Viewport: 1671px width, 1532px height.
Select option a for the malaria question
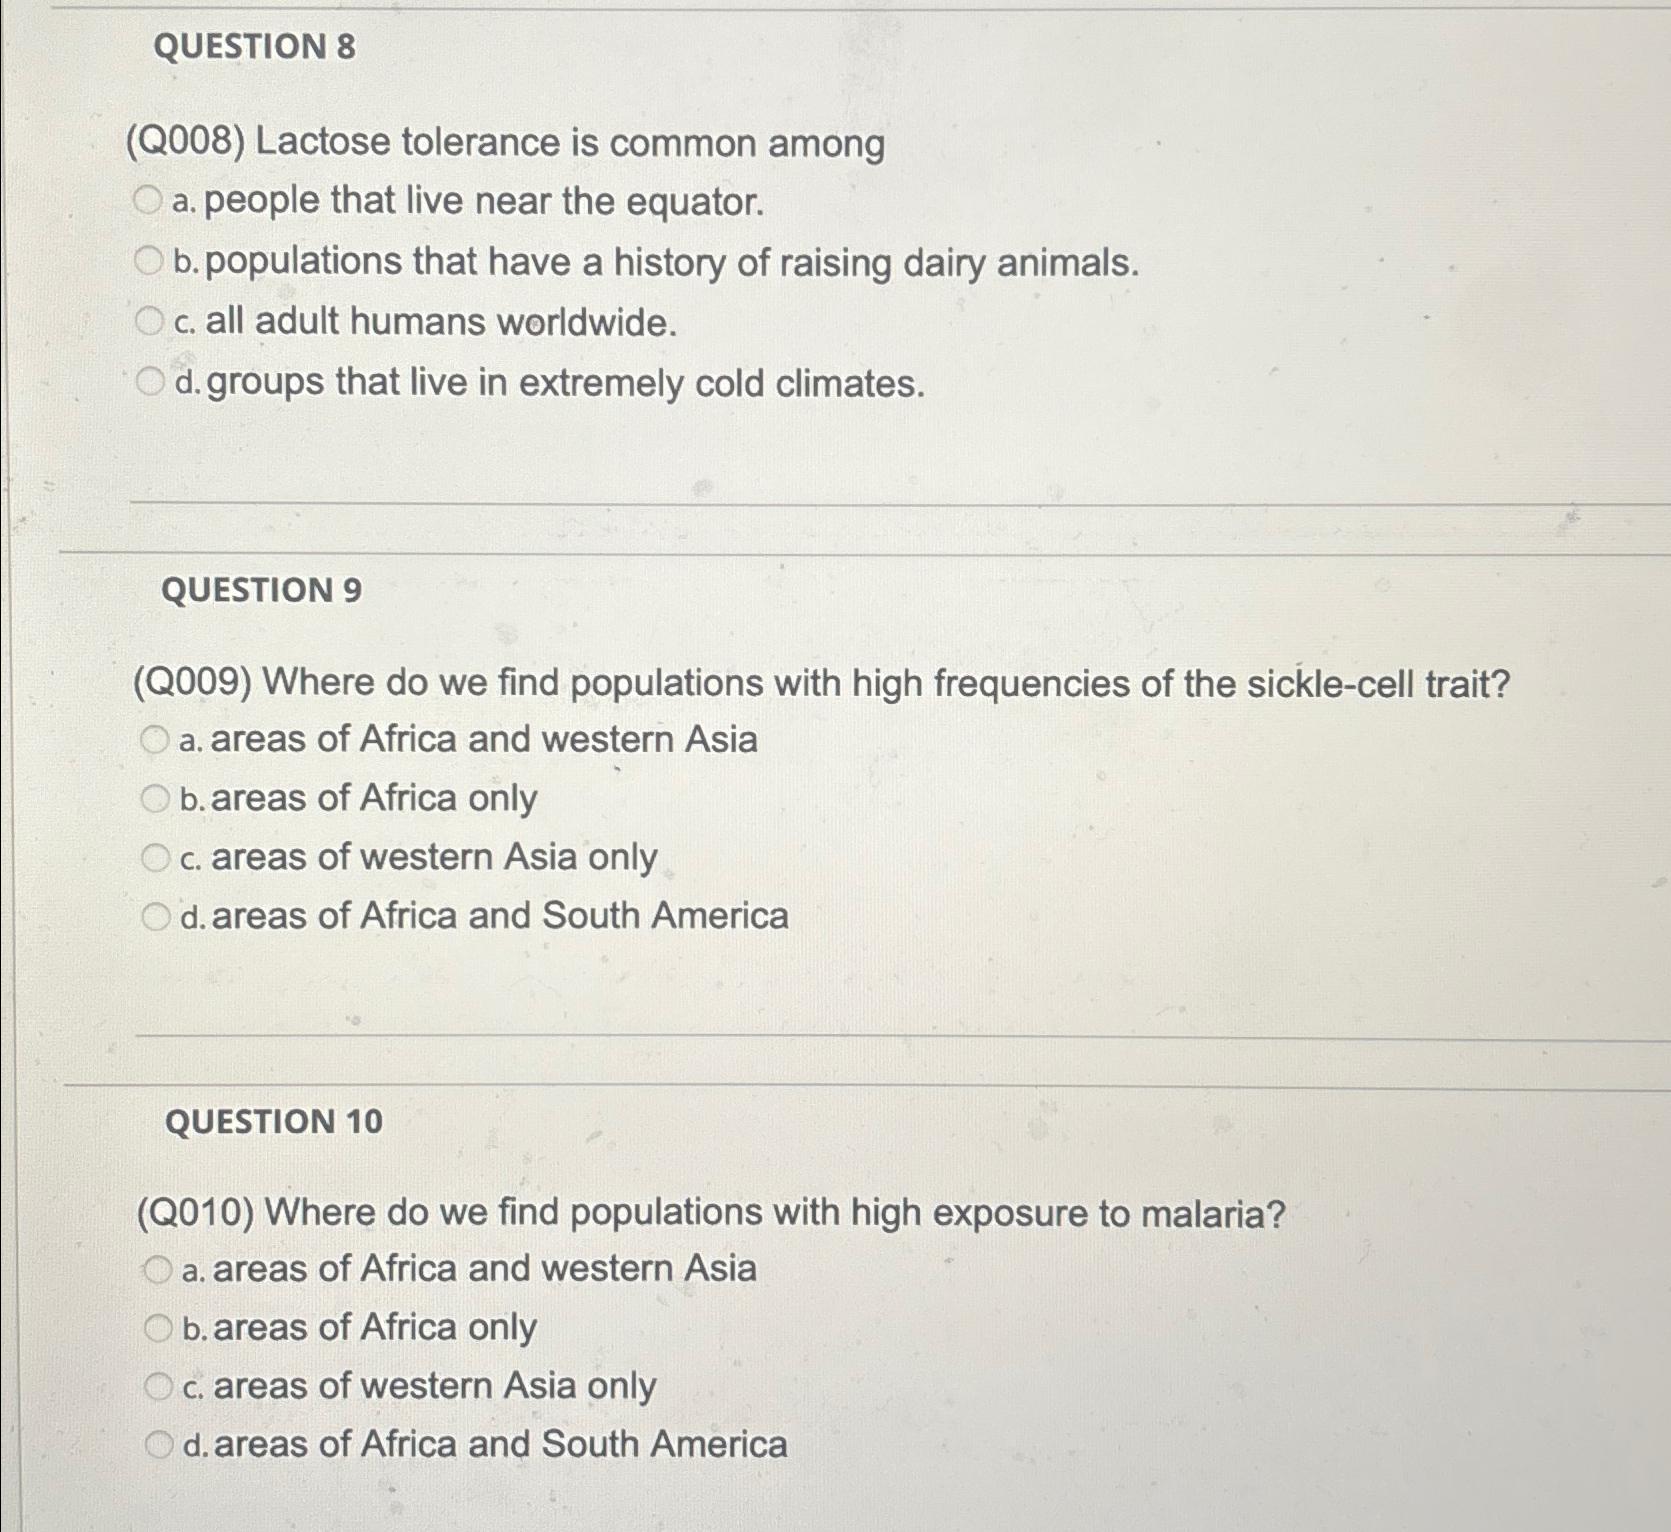[157, 1269]
